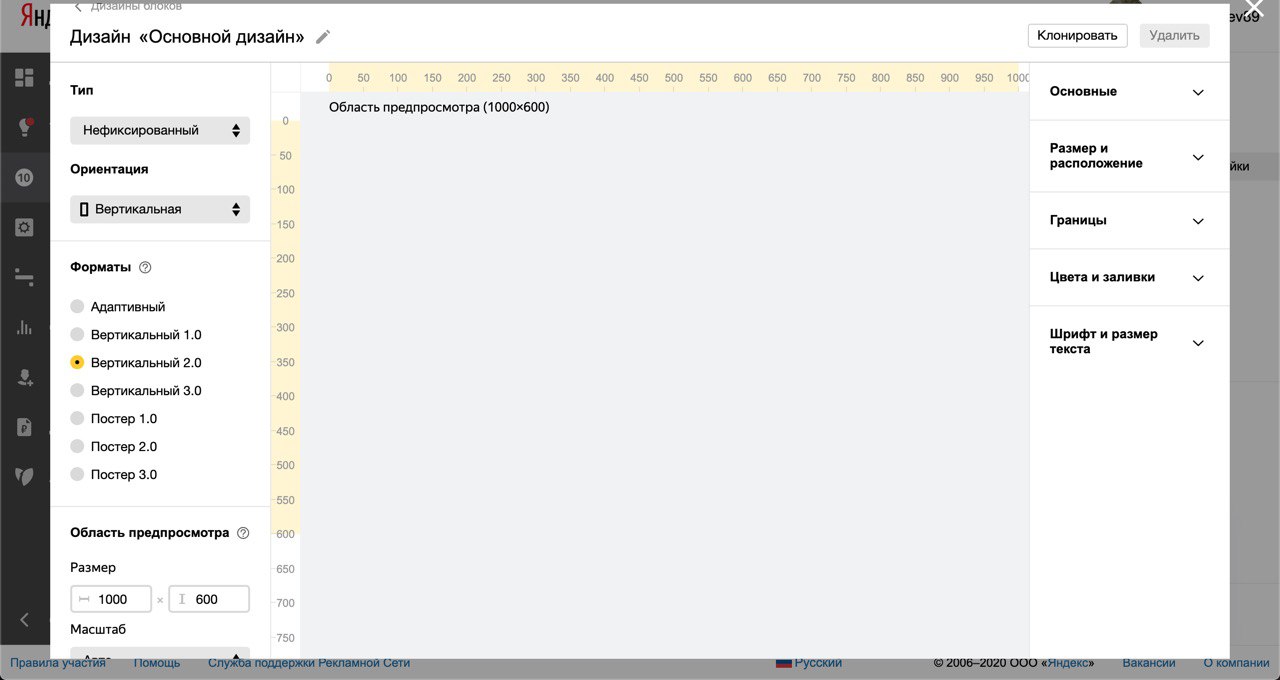Viewport: 1280px width, 680px height.
Task: Click the preview width field 1000
Action: pos(111,599)
